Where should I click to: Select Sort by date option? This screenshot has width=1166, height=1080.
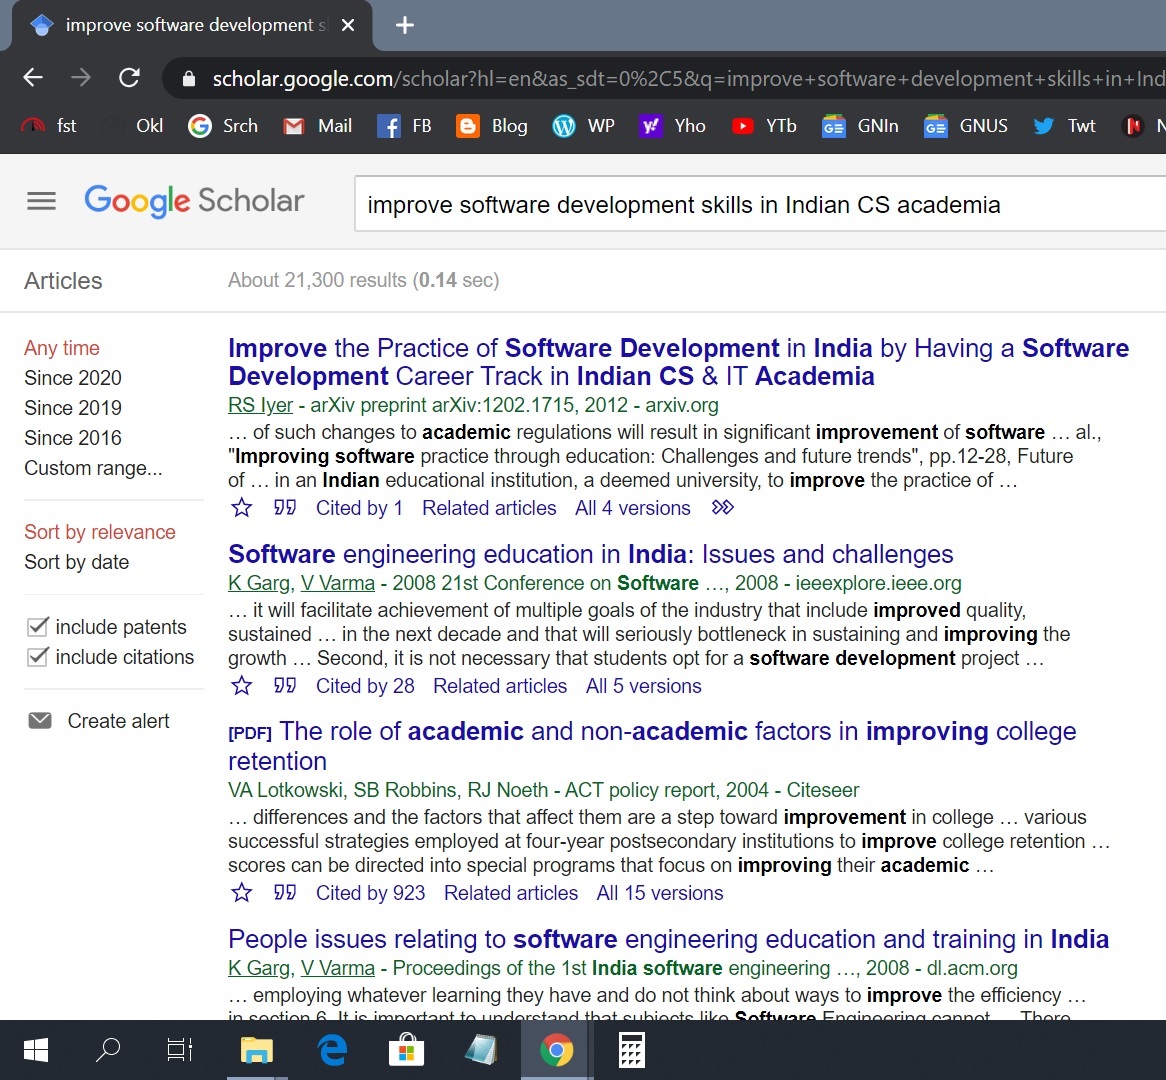click(x=77, y=562)
